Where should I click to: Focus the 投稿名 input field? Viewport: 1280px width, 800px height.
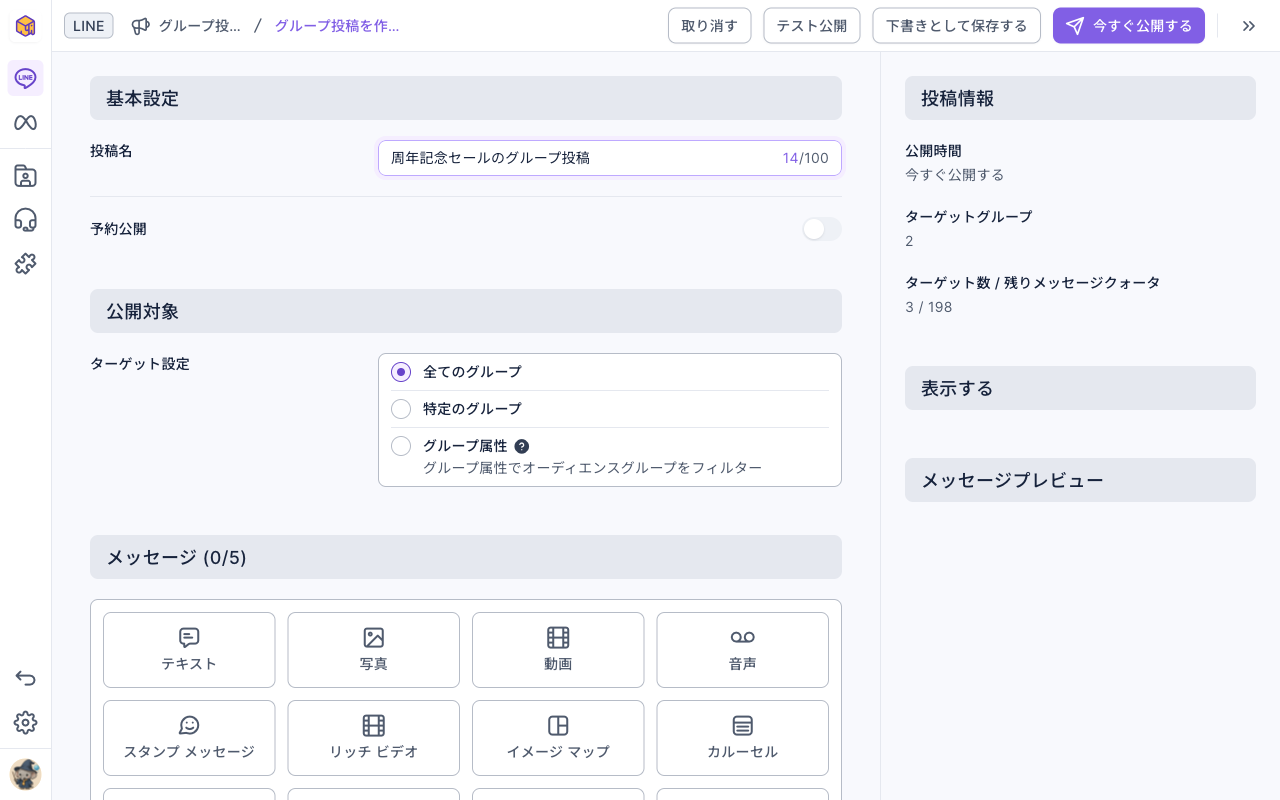coord(610,158)
